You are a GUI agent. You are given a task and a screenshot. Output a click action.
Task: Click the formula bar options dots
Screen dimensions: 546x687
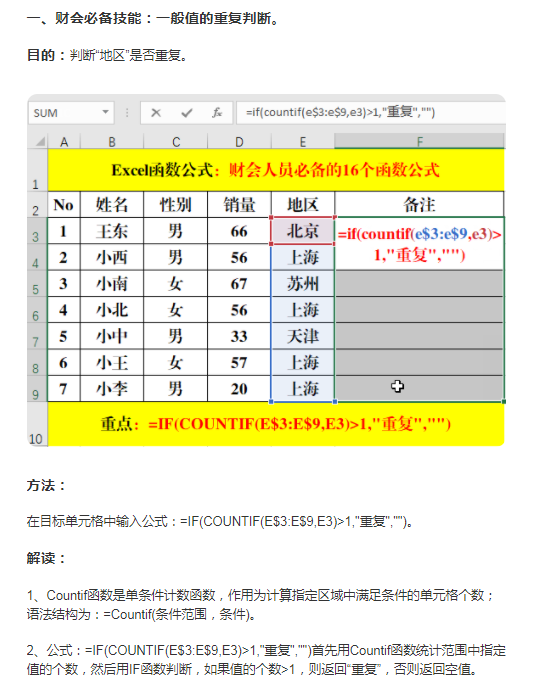tap(127, 113)
